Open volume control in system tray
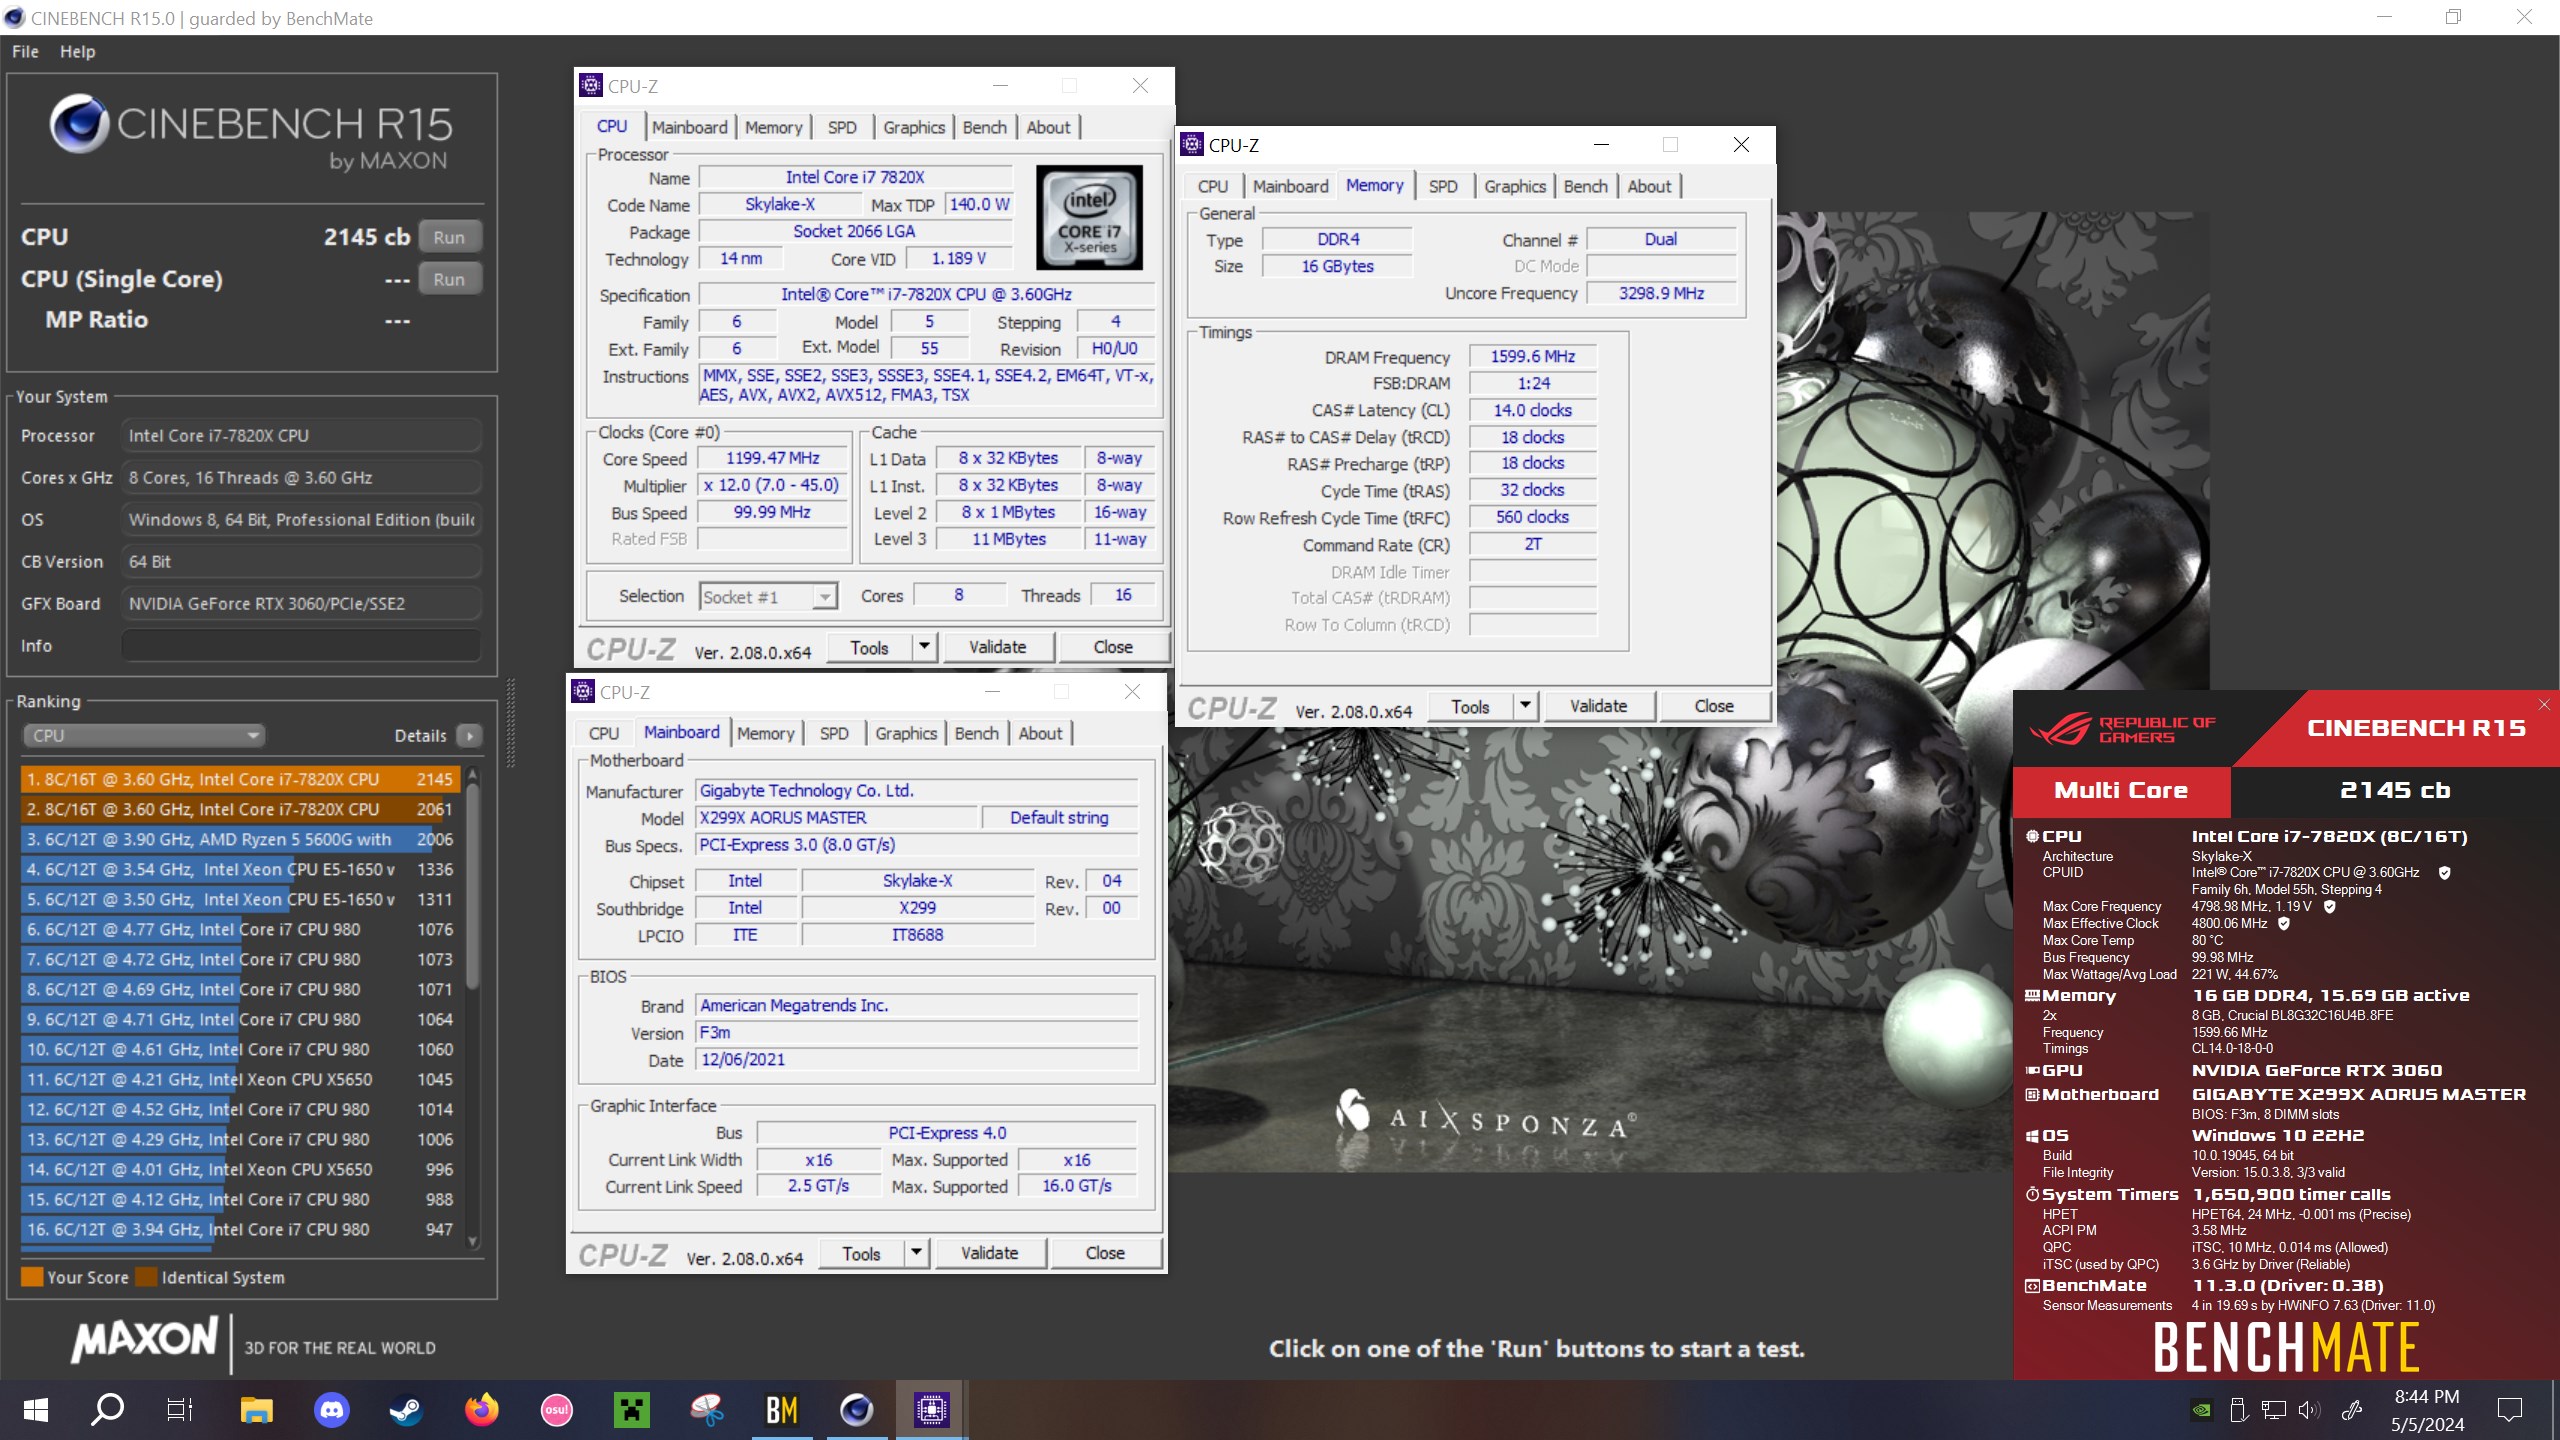This screenshot has width=2560, height=1440. tap(2308, 1410)
